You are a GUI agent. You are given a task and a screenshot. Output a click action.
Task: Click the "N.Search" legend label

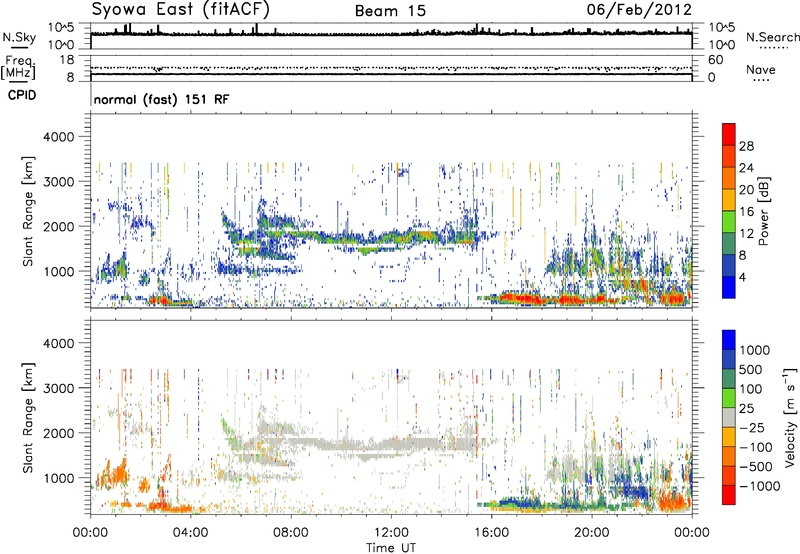[x=772, y=37]
